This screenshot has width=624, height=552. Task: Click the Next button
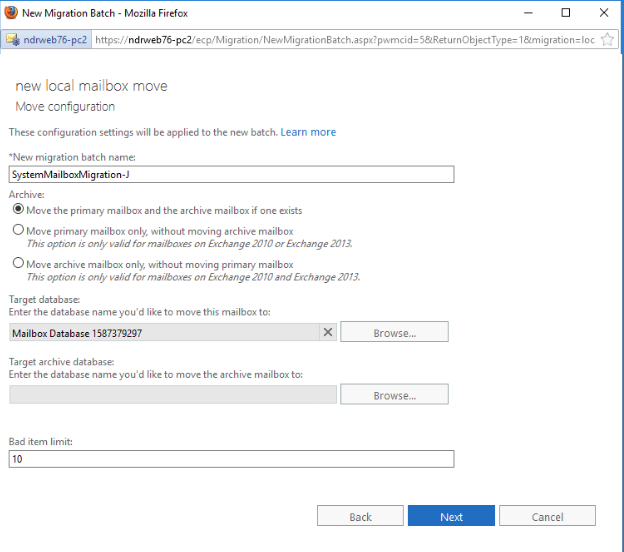(x=451, y=516)
